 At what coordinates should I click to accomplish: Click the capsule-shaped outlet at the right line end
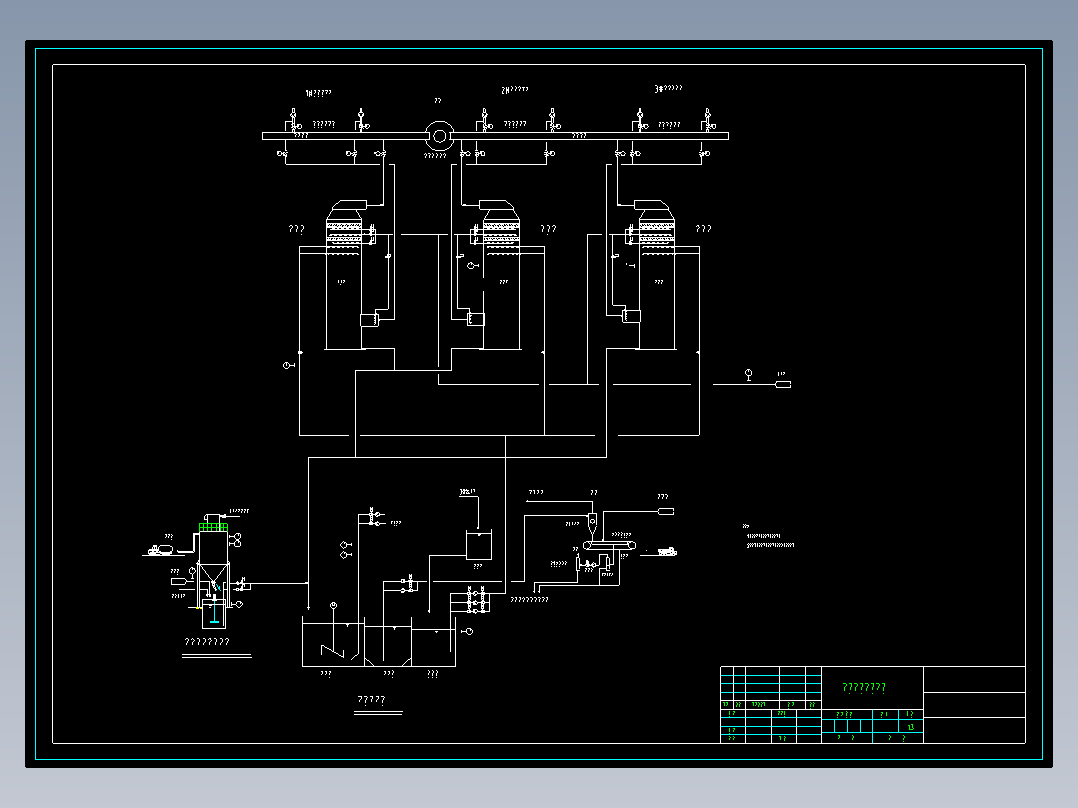[x=783, y=384]
